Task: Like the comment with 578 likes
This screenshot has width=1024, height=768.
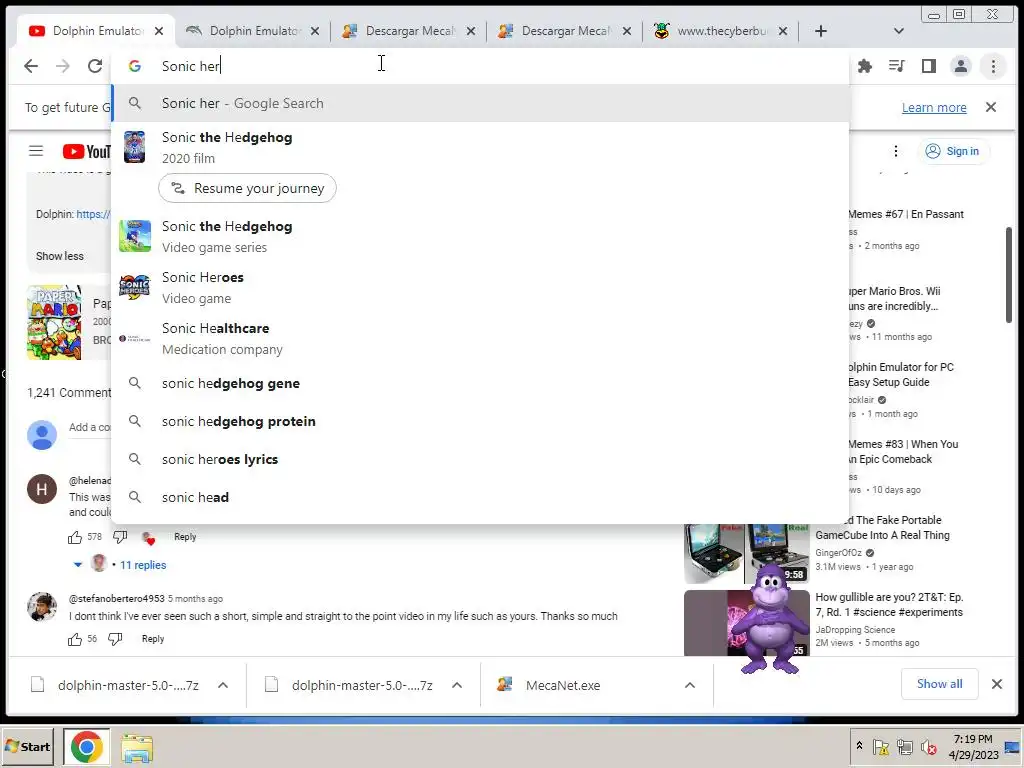Action: click(x=75, y=537)
